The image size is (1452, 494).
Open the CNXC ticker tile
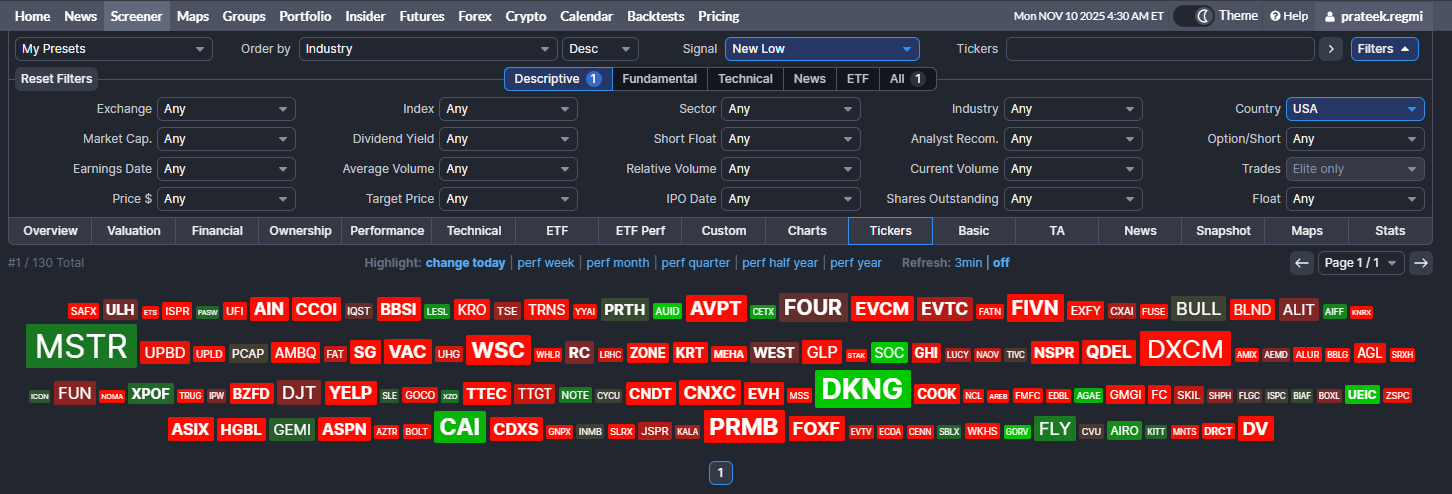coord(709,393)
